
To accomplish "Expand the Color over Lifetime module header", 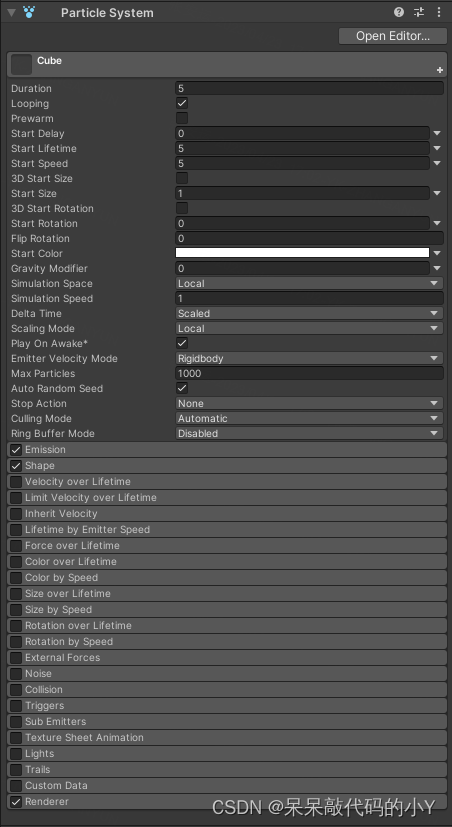I will pos(227,562).
